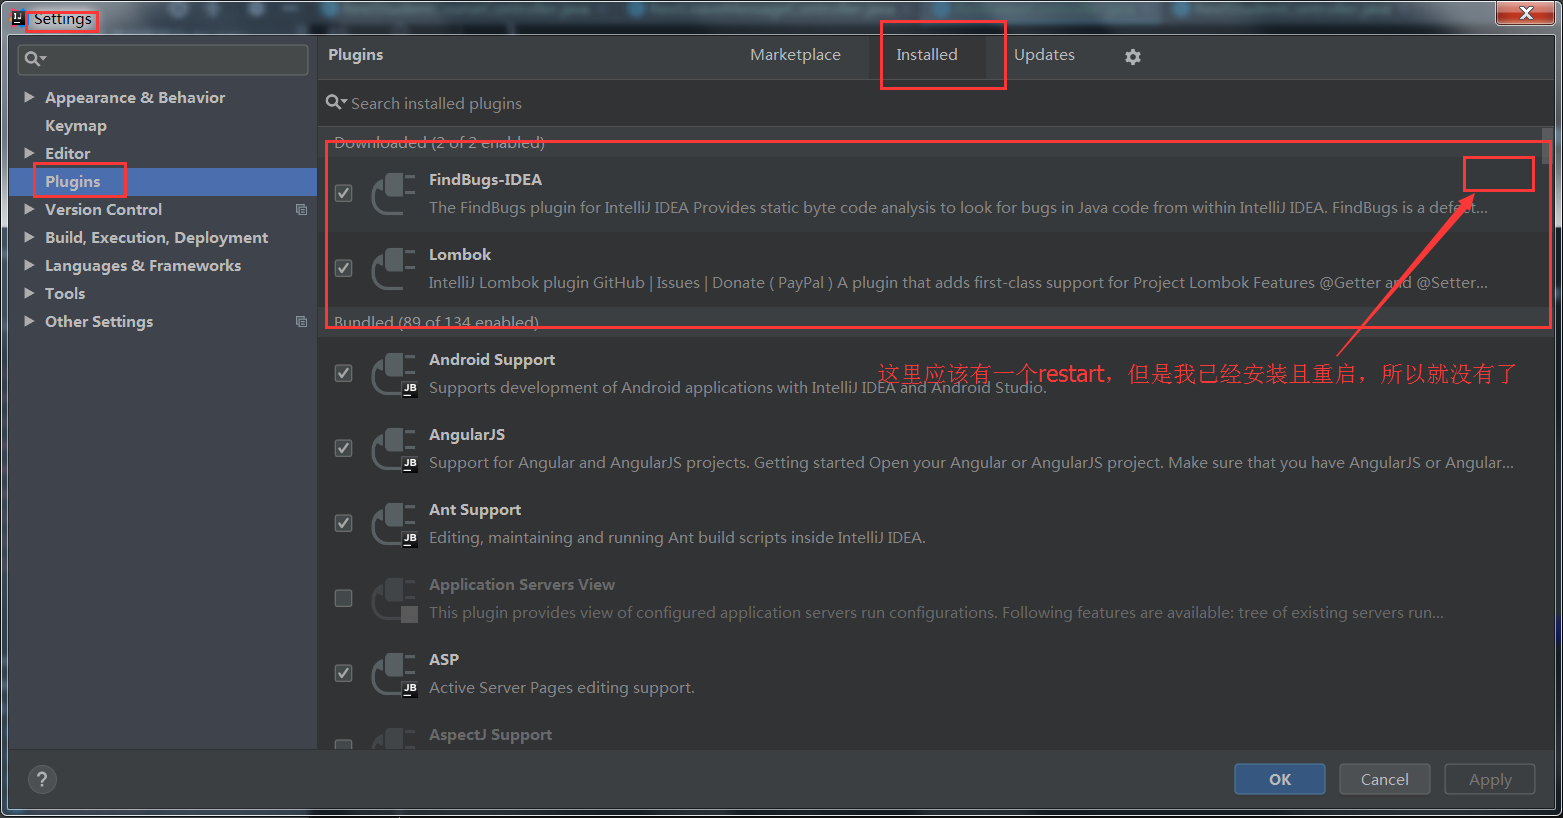This screenshot has width=1563, height=818.
Task: Expand Appearance & Behavior settings
Action: coord(29,97)
